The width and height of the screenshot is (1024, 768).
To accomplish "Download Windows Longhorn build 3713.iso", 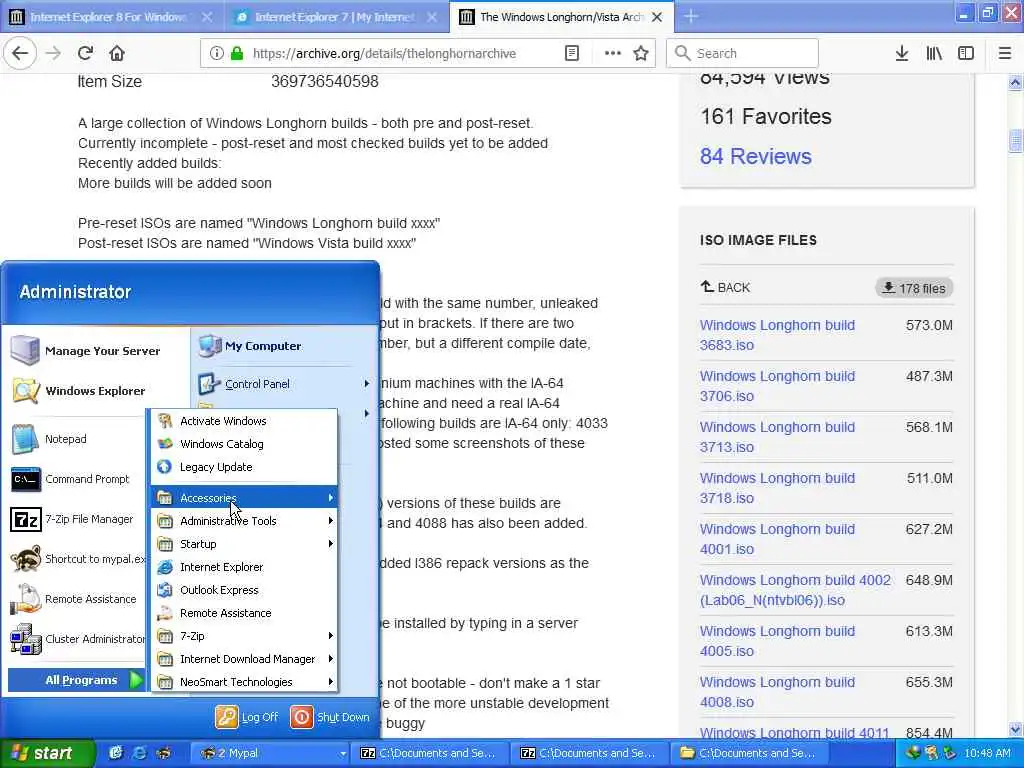I will click(x=777, y=437).
